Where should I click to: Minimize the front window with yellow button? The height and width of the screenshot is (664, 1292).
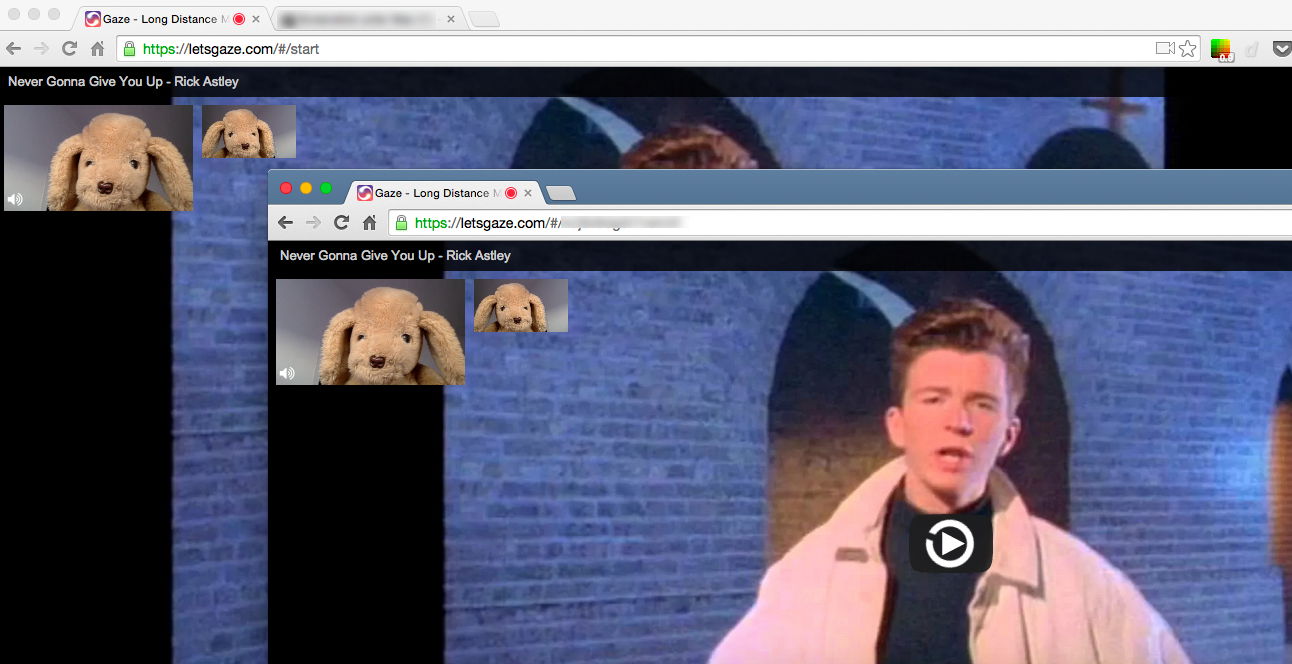coord(306,188)
